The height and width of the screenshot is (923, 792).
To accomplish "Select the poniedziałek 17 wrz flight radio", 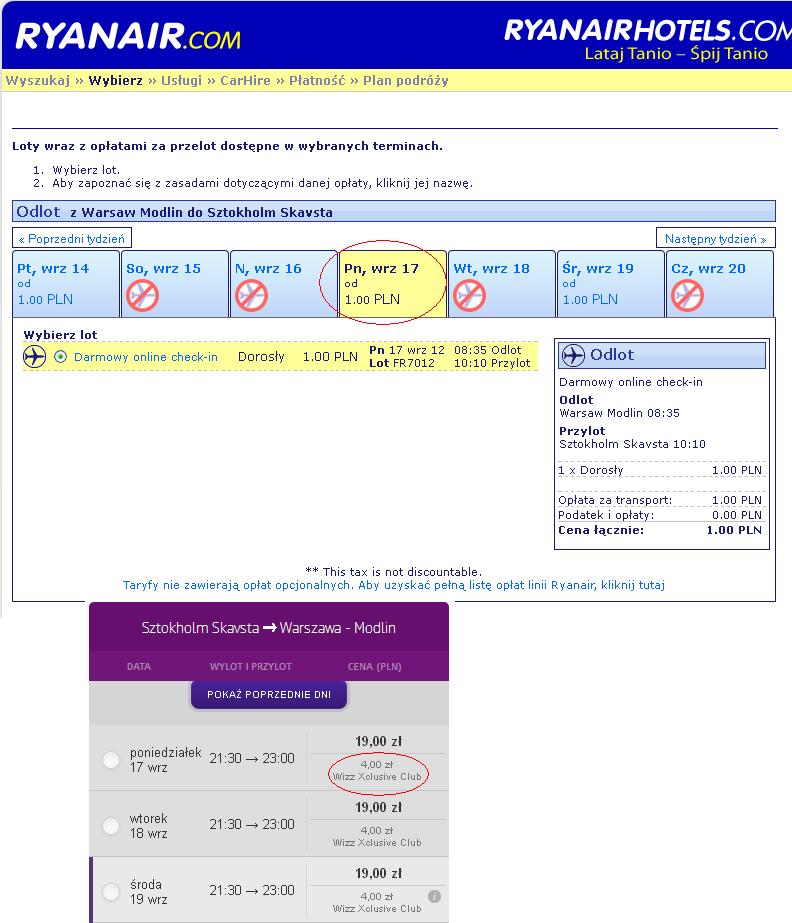I will point(111,759).
